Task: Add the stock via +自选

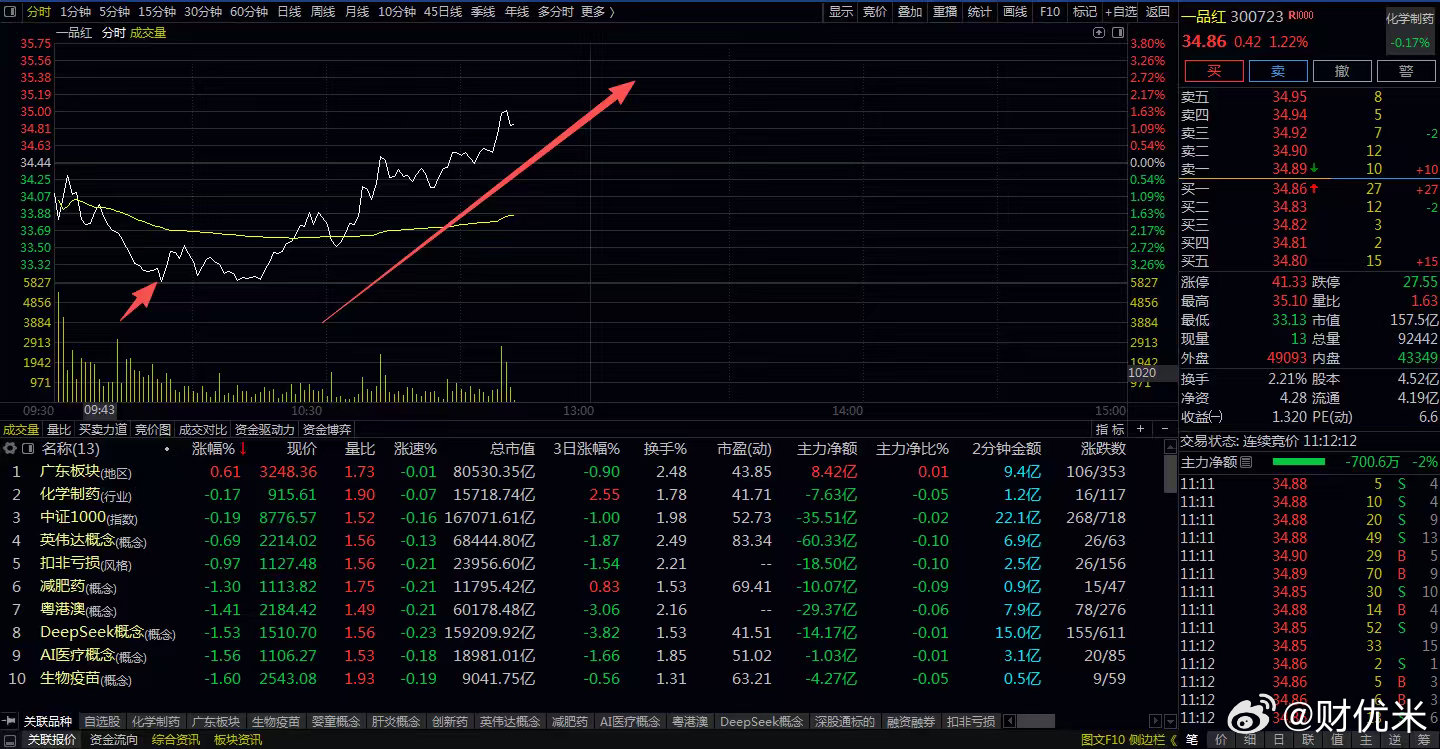Action: tap(1121, 12)
